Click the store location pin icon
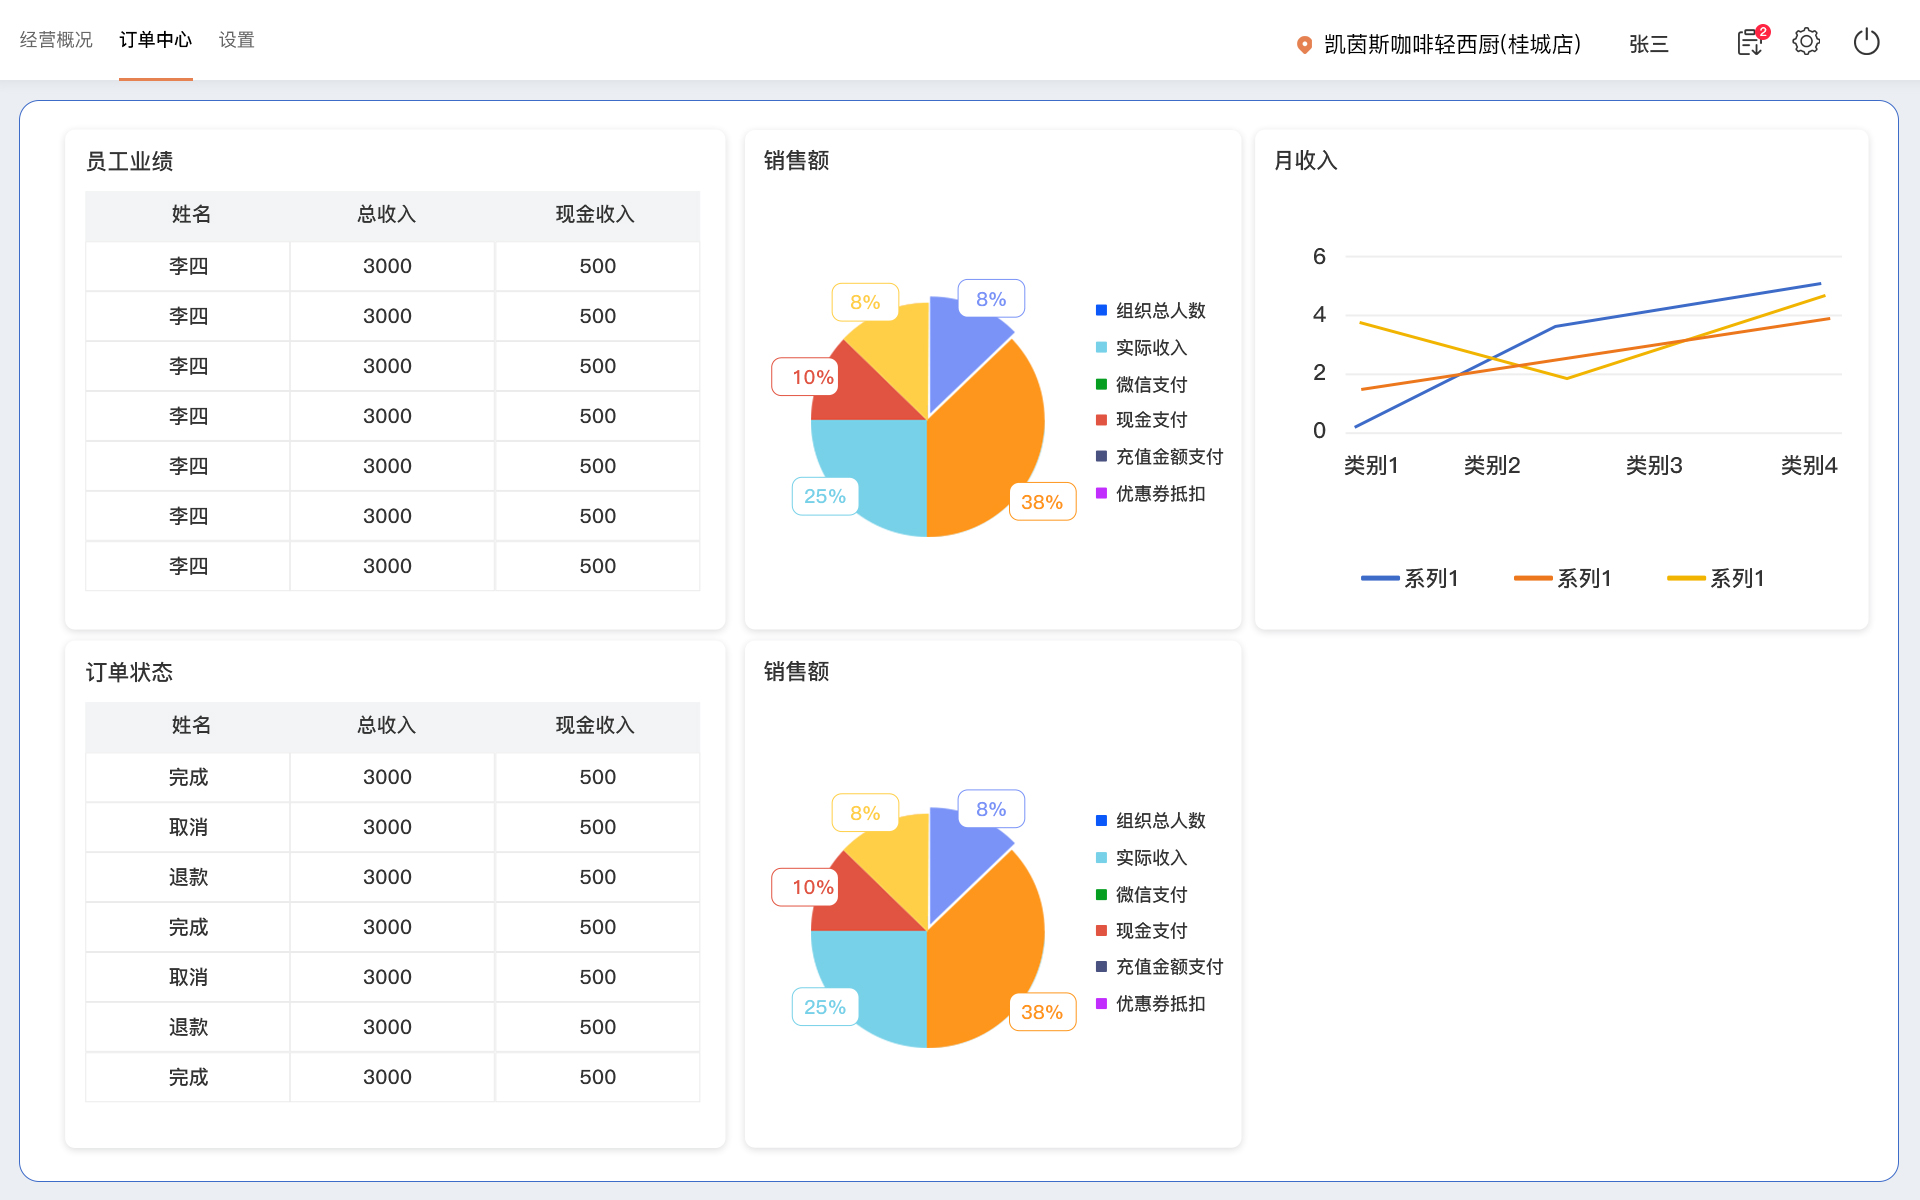Viewport: 1920px width, 1200px height. pos(1304,44)
